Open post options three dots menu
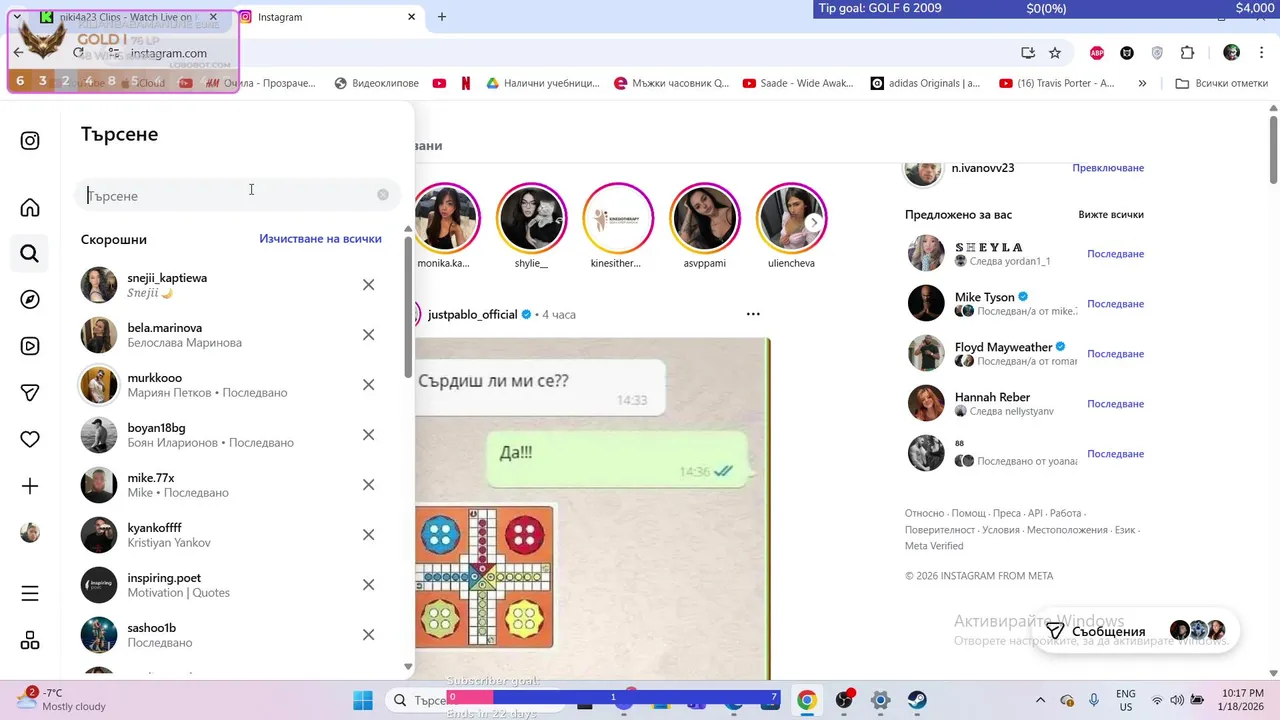 click(753, 314)
